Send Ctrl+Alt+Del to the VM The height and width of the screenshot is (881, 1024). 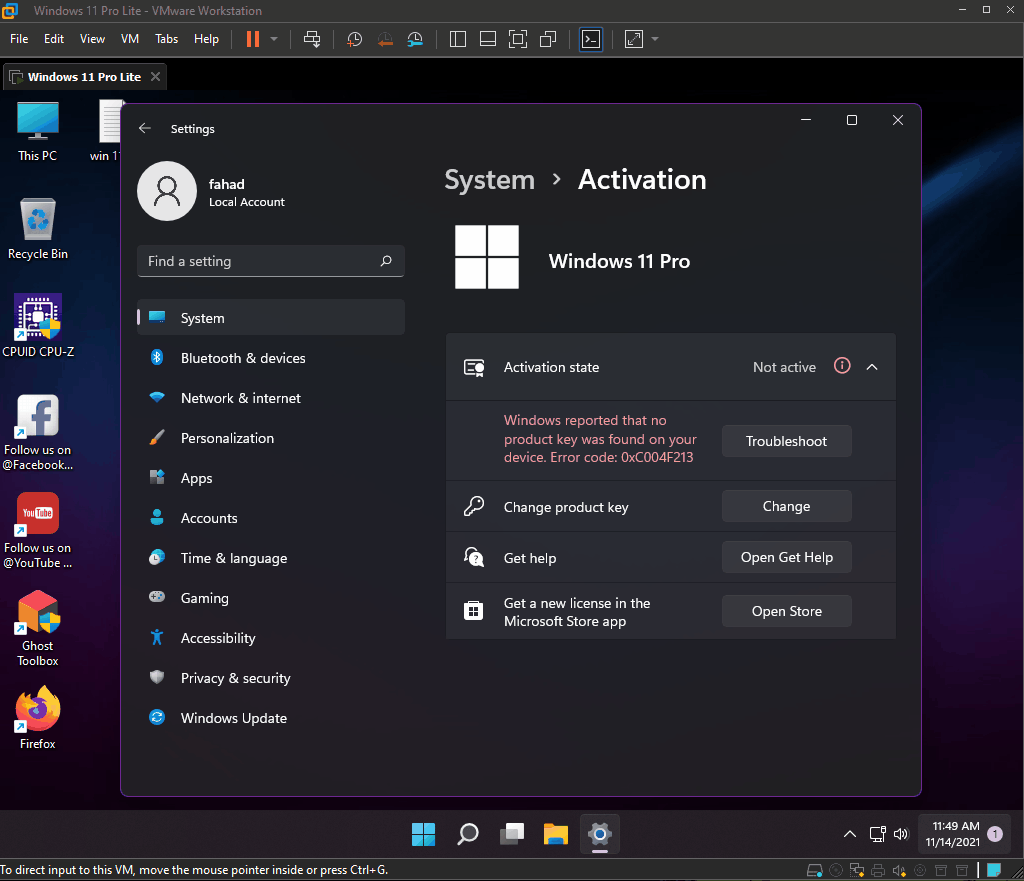312,39
